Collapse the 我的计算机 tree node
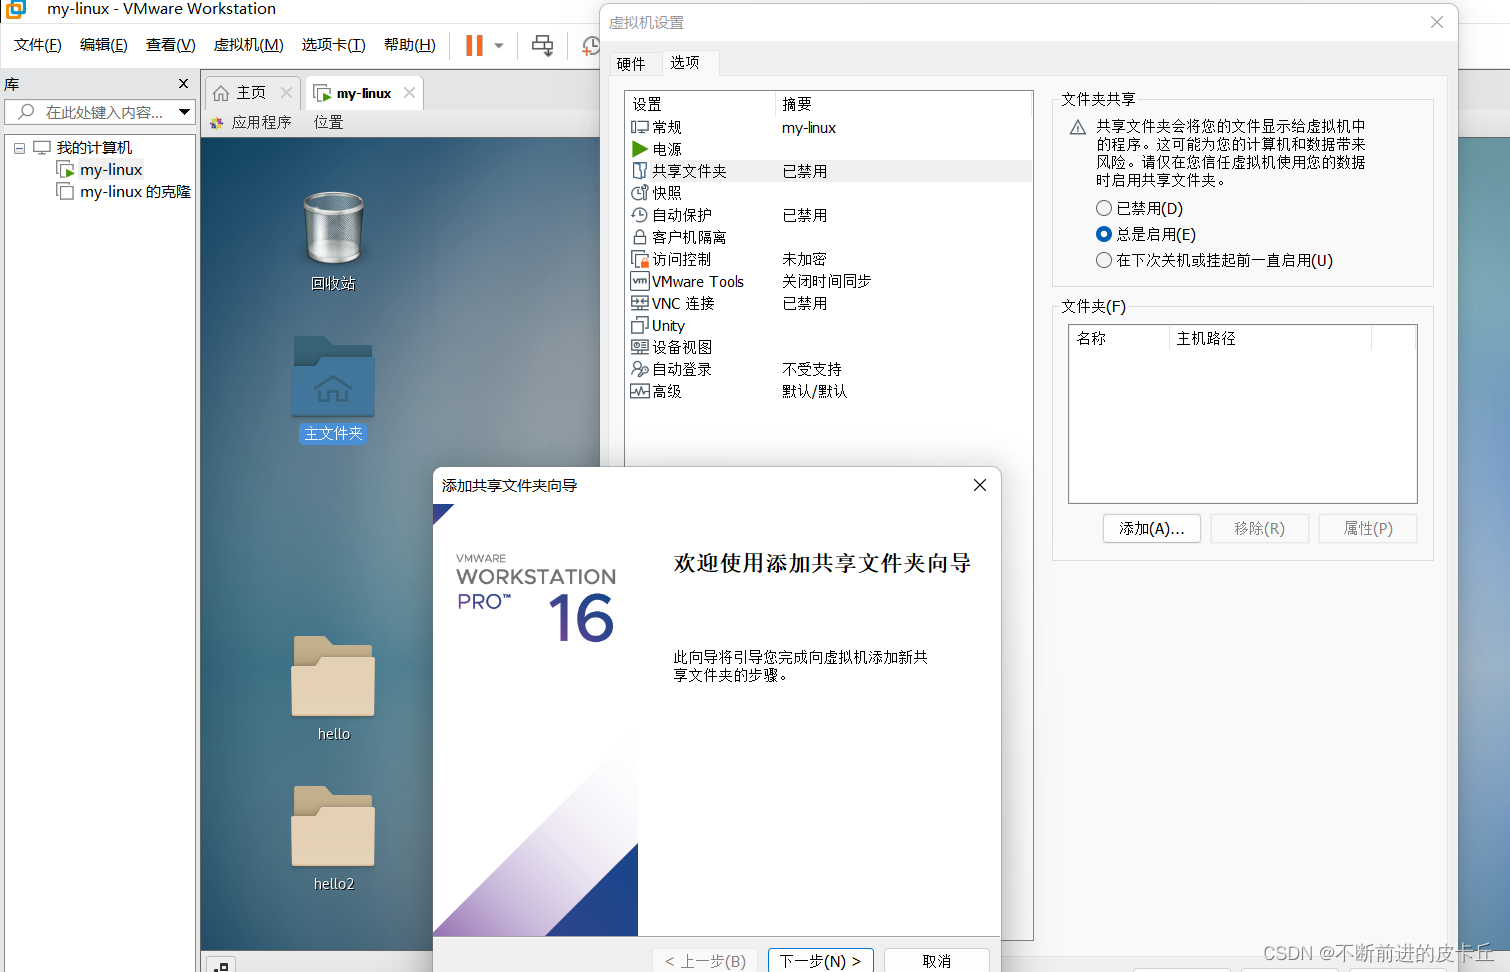1510x972 pixels. point(19,148)
